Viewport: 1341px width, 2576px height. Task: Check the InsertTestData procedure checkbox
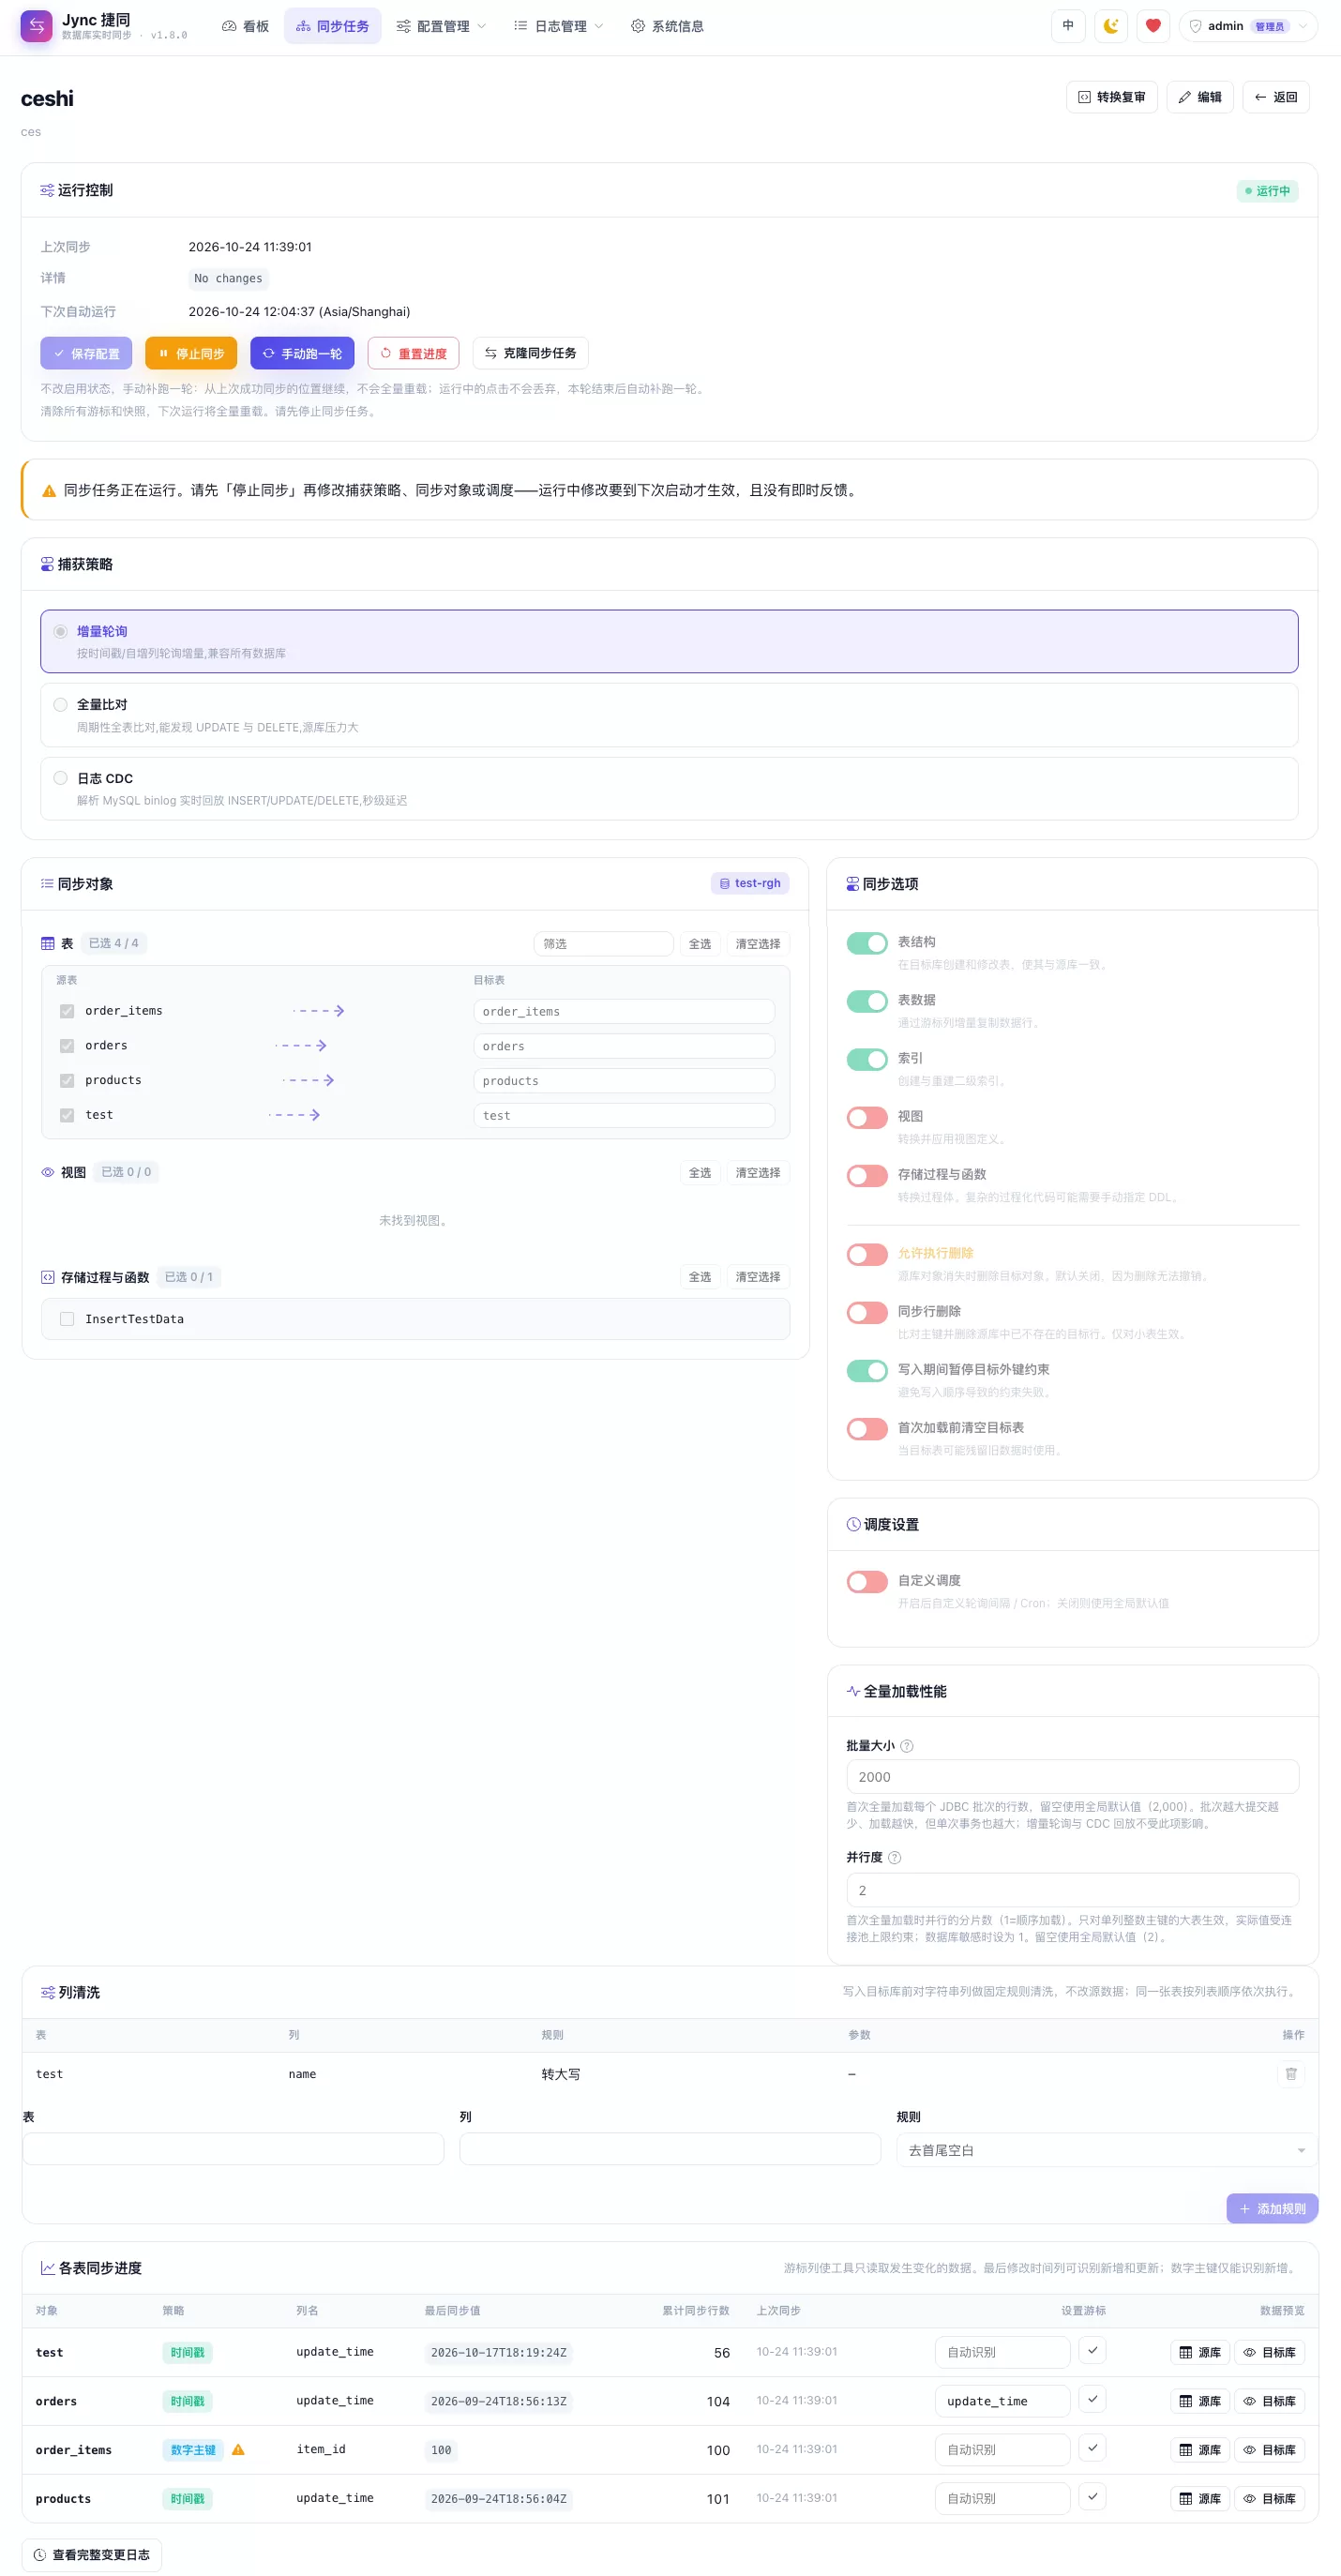[x=67, y=1319]
